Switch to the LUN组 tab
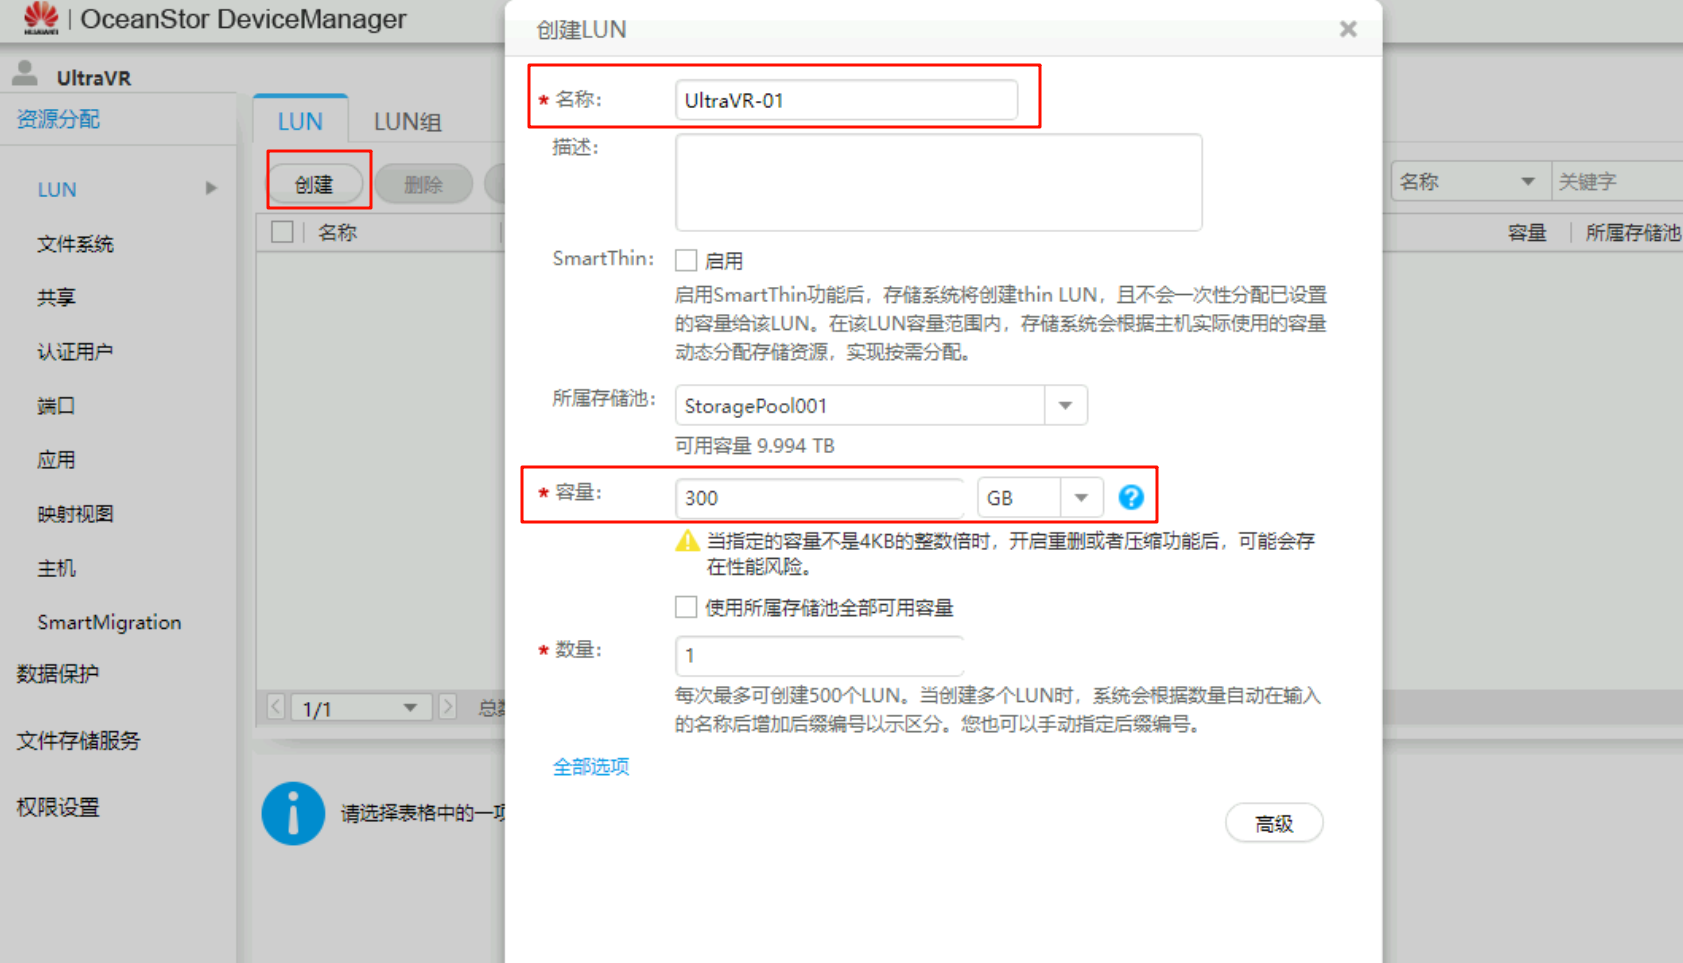This screenshot has height=963, width=1683. coord(407,122)
